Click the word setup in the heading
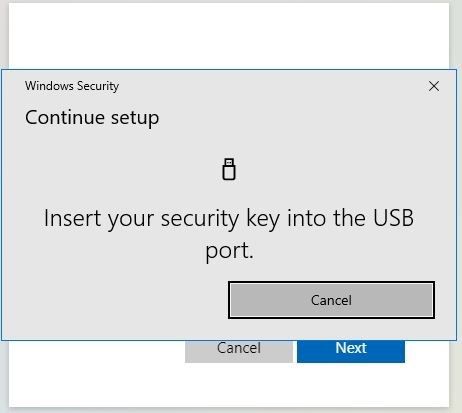Image resolution: width=462 pixels, height=413 pixels. (135, 119)
